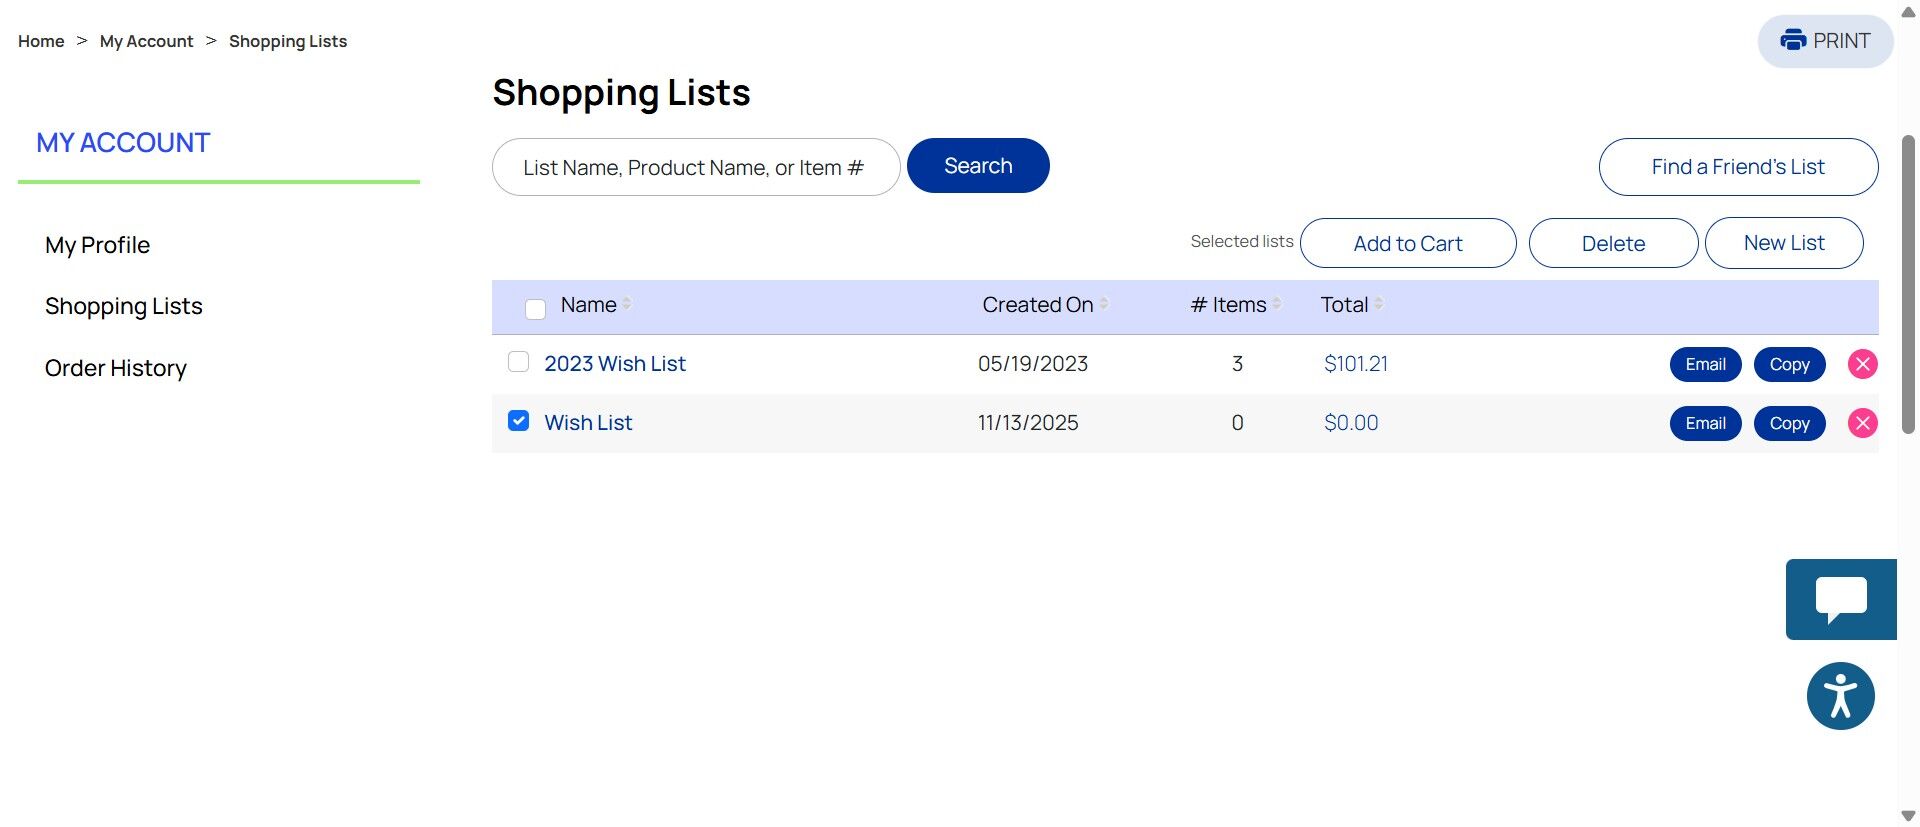Click the page's vertical scrollbar thumb

1908,285
